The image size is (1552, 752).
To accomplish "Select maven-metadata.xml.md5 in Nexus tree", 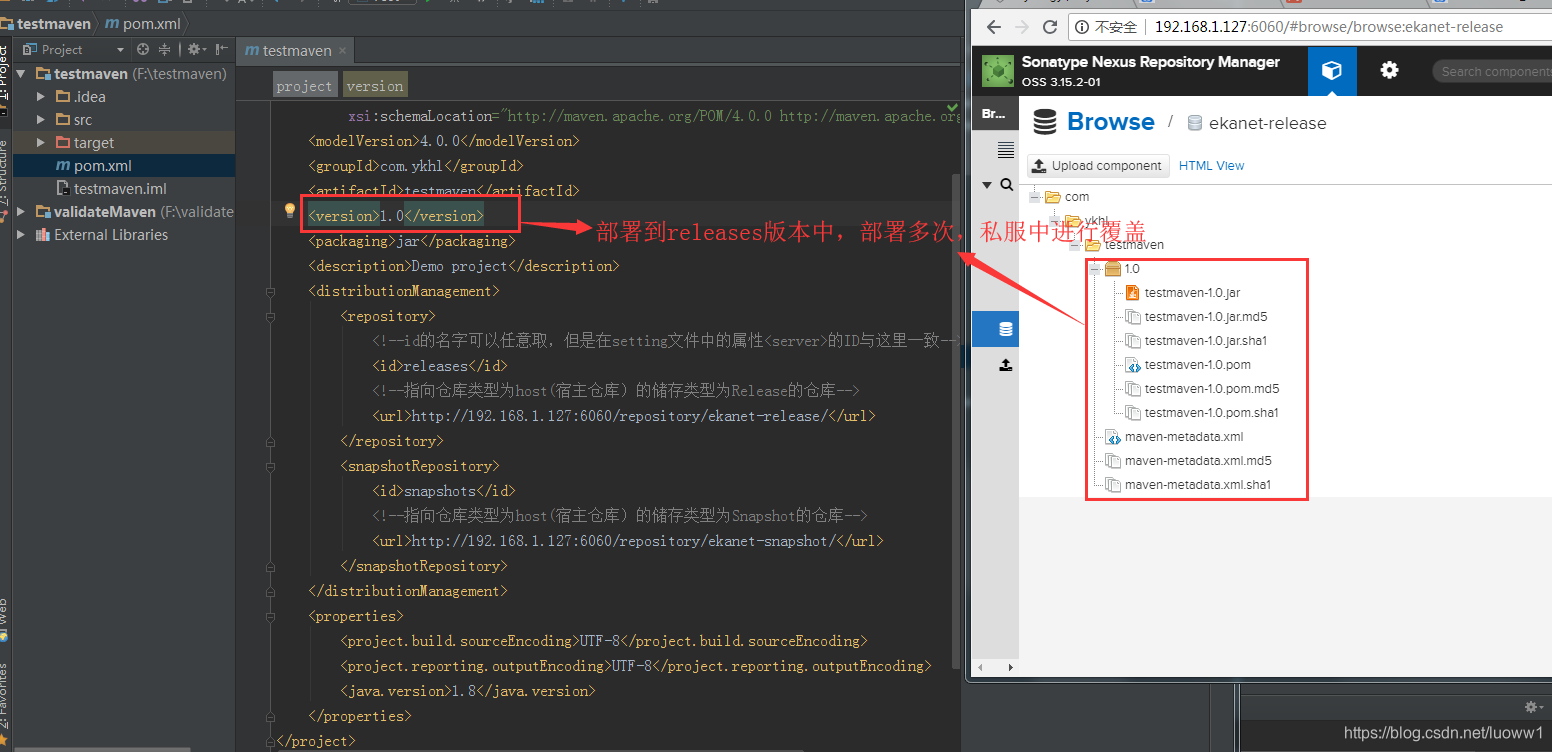I will 1198,461.
